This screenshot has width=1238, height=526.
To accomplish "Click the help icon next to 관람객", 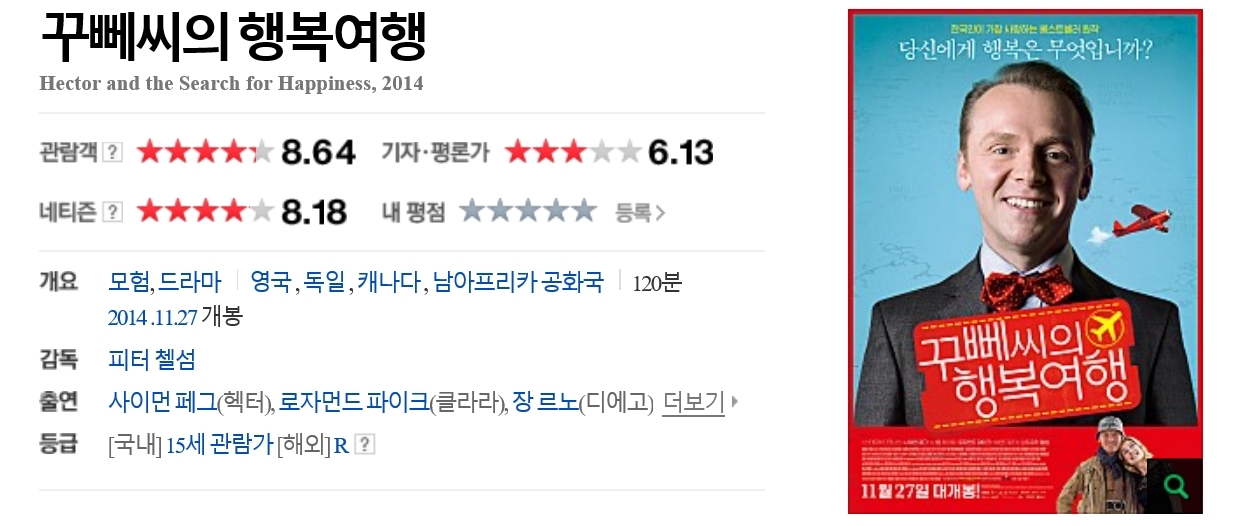I will [x=113, y=152].
